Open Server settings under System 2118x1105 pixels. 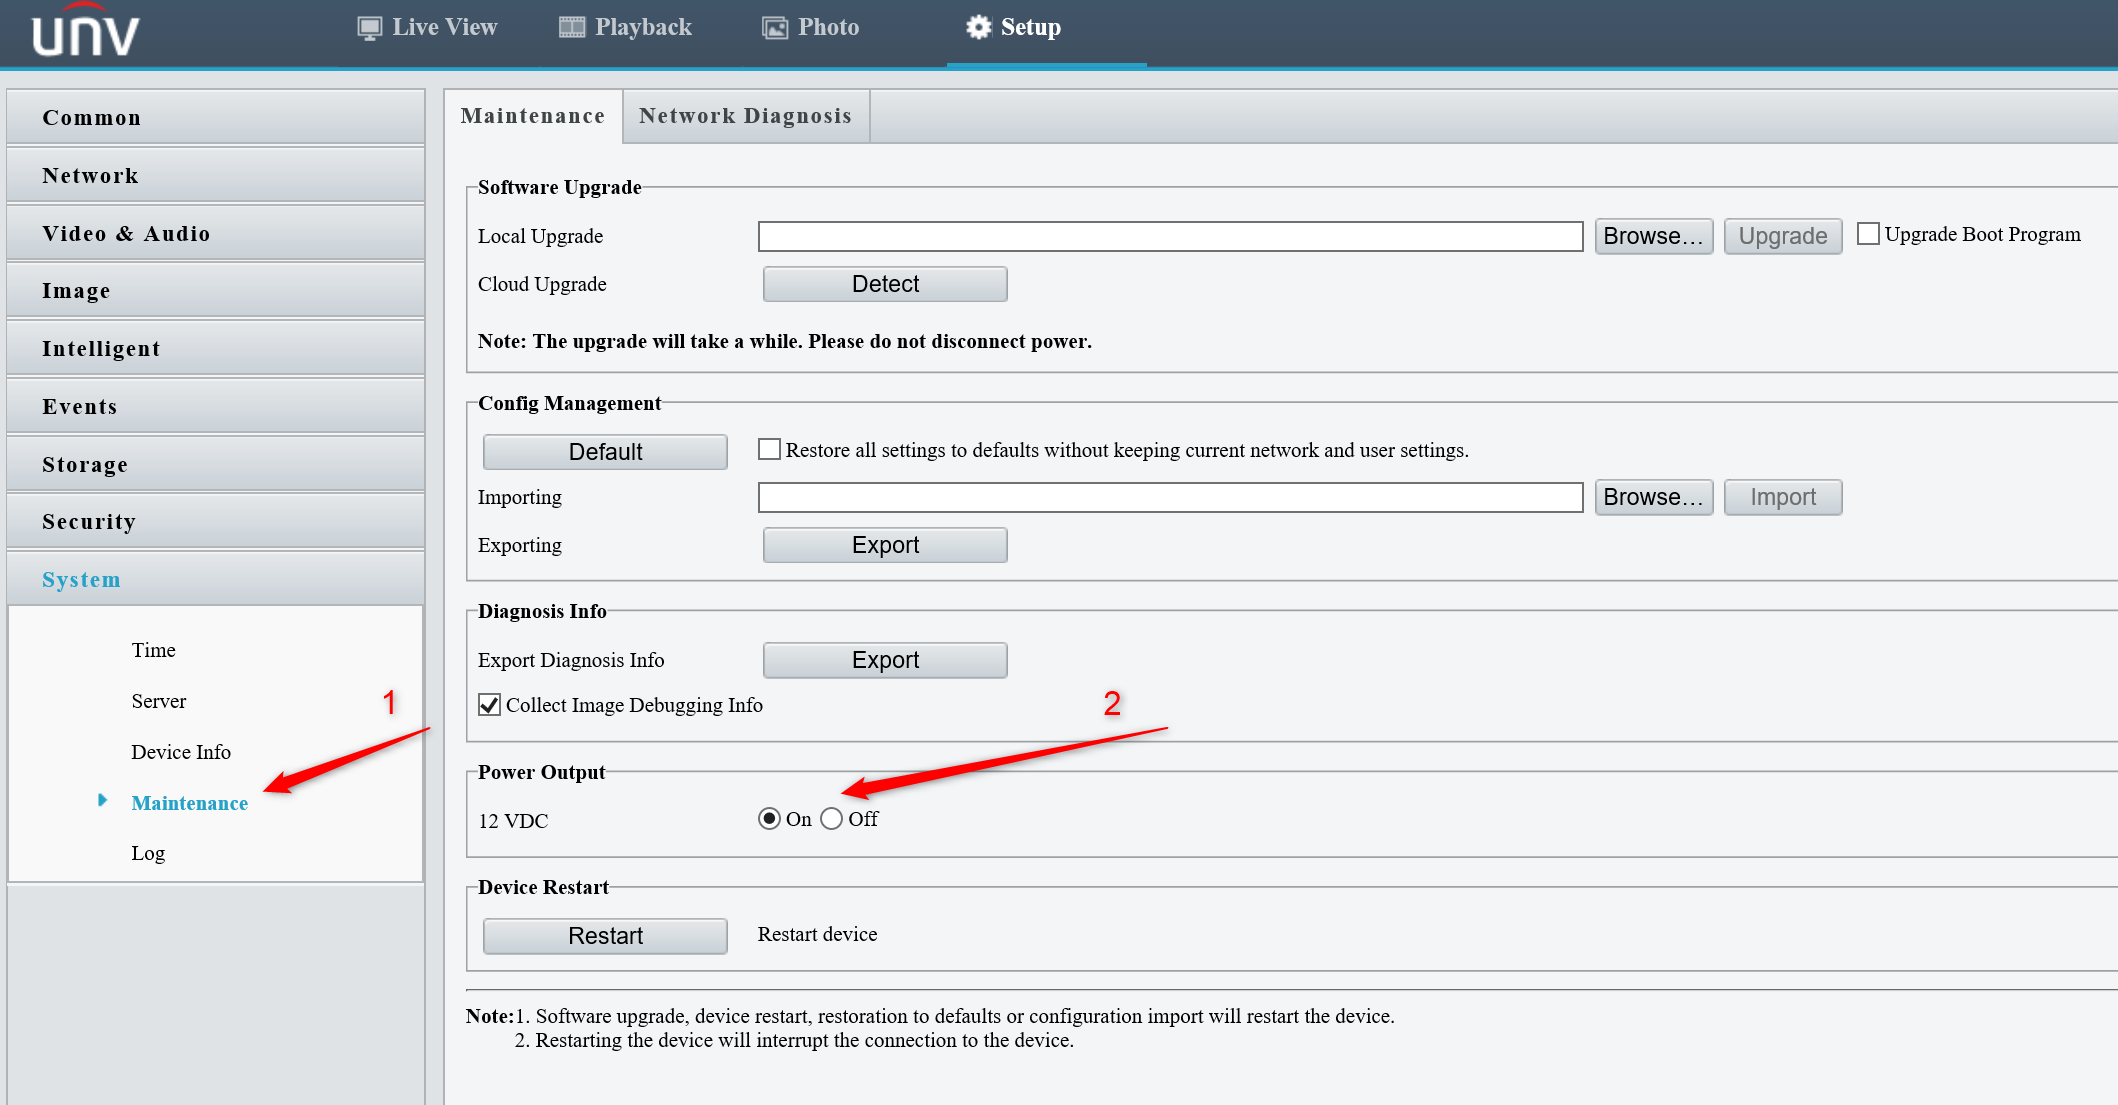[x=159, y=701]
